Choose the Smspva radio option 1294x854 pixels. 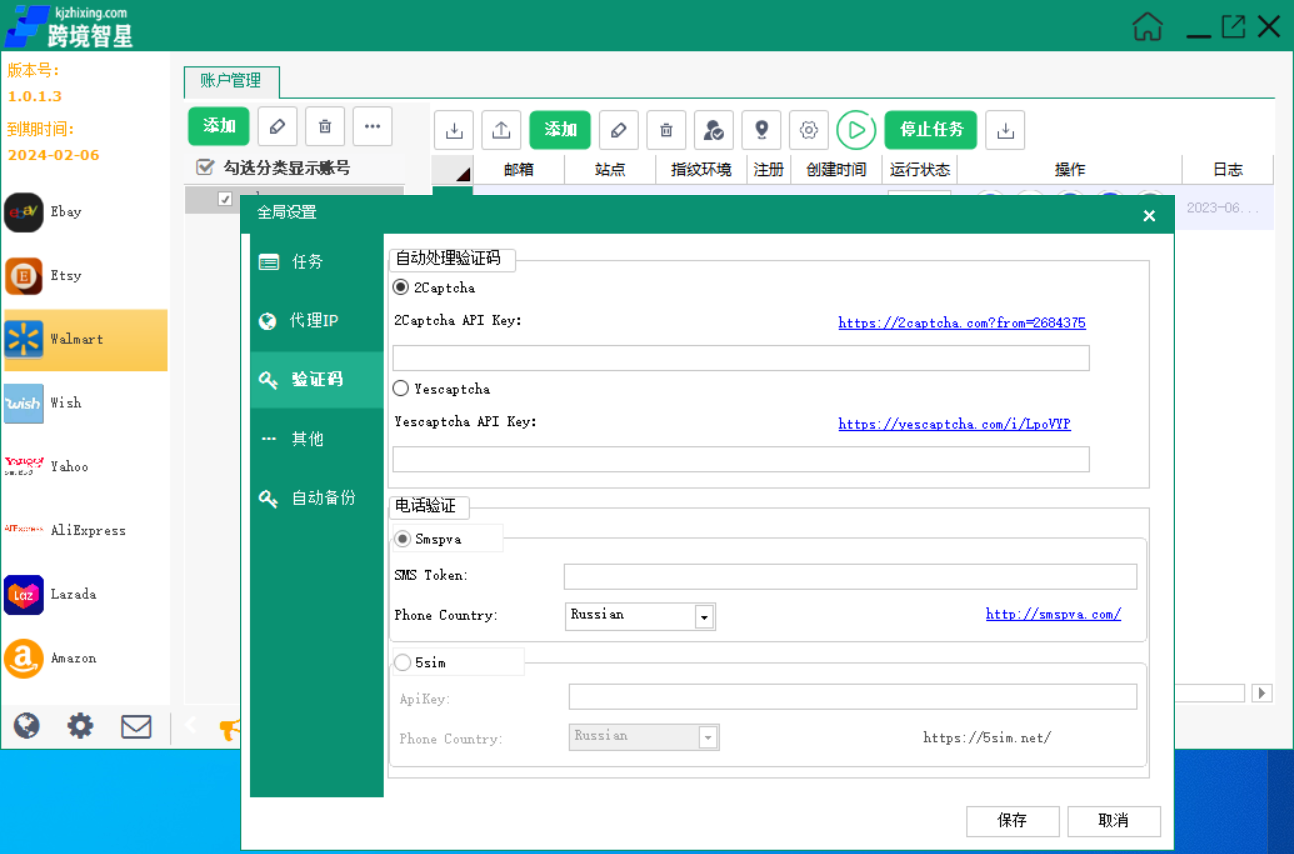(x=403, y=539)
